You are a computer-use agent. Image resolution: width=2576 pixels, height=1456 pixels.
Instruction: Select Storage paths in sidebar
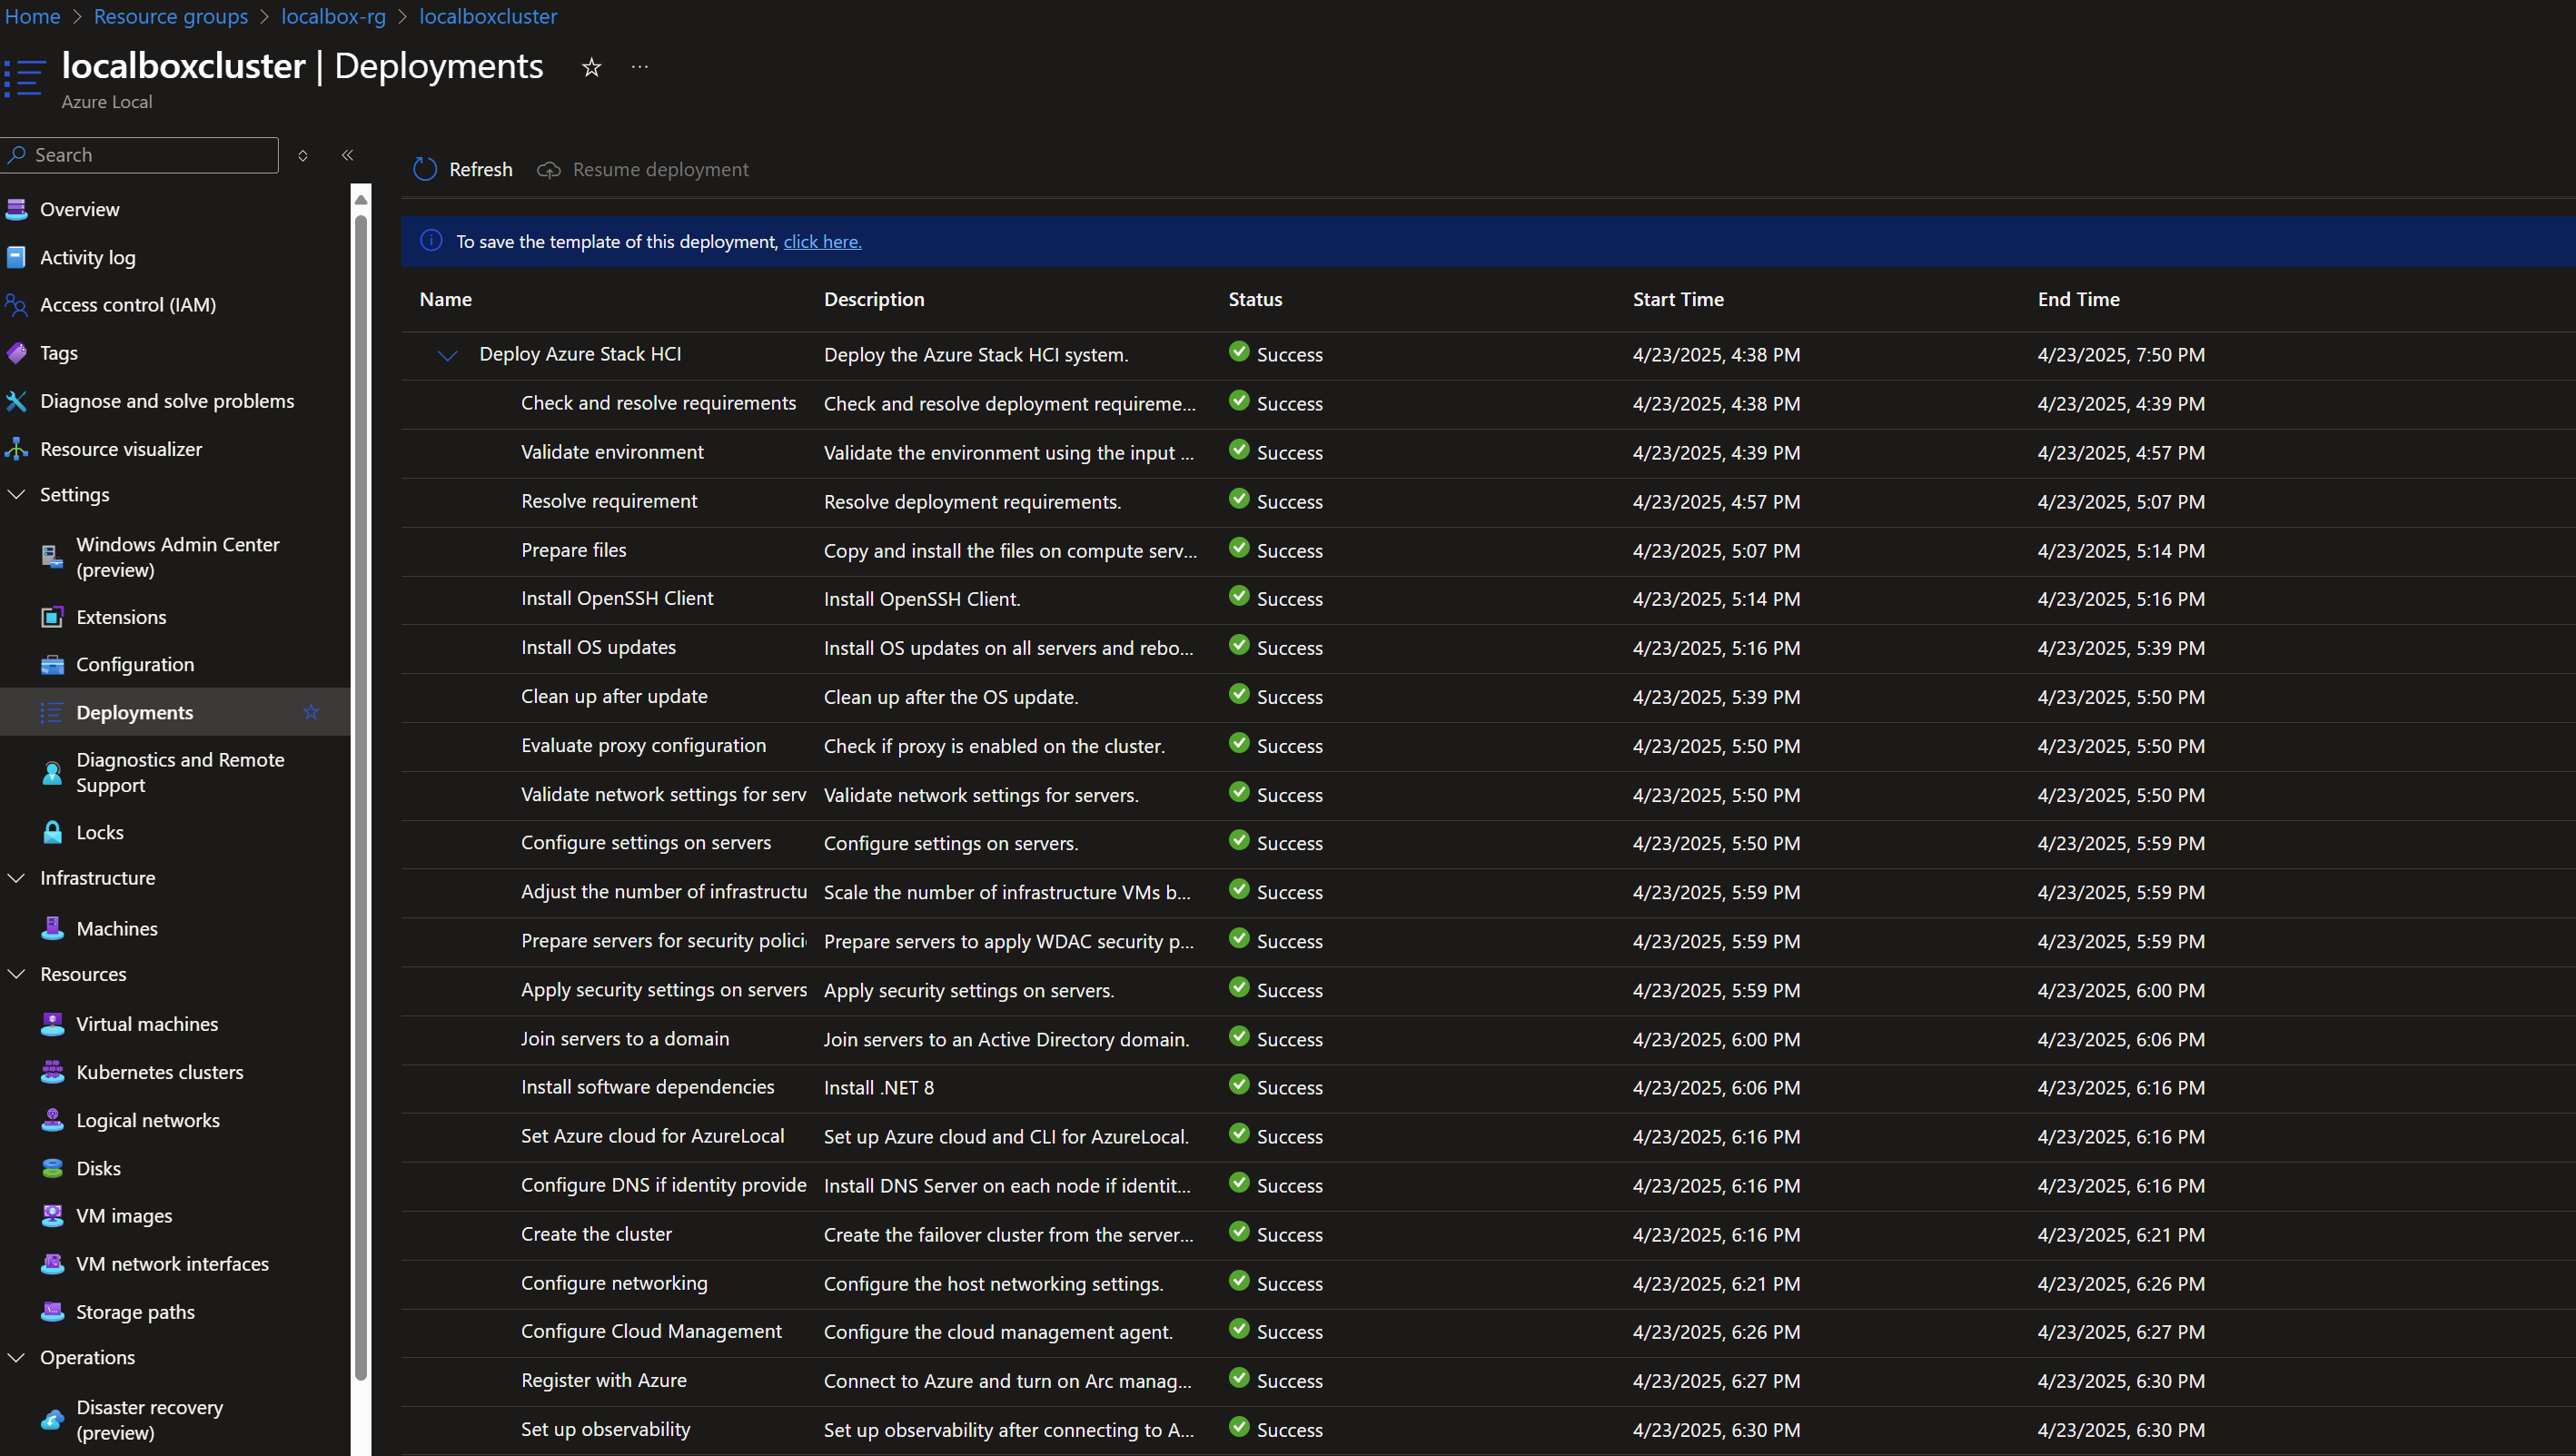175,1312
